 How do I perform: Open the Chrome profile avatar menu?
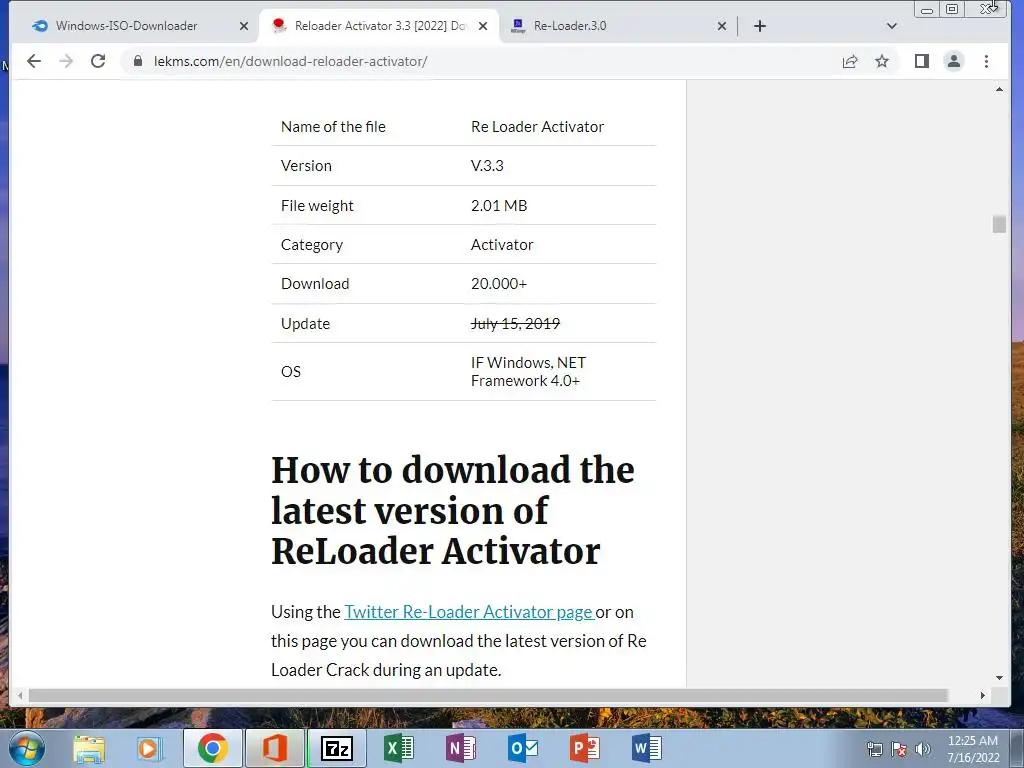[x=953, y=61]
